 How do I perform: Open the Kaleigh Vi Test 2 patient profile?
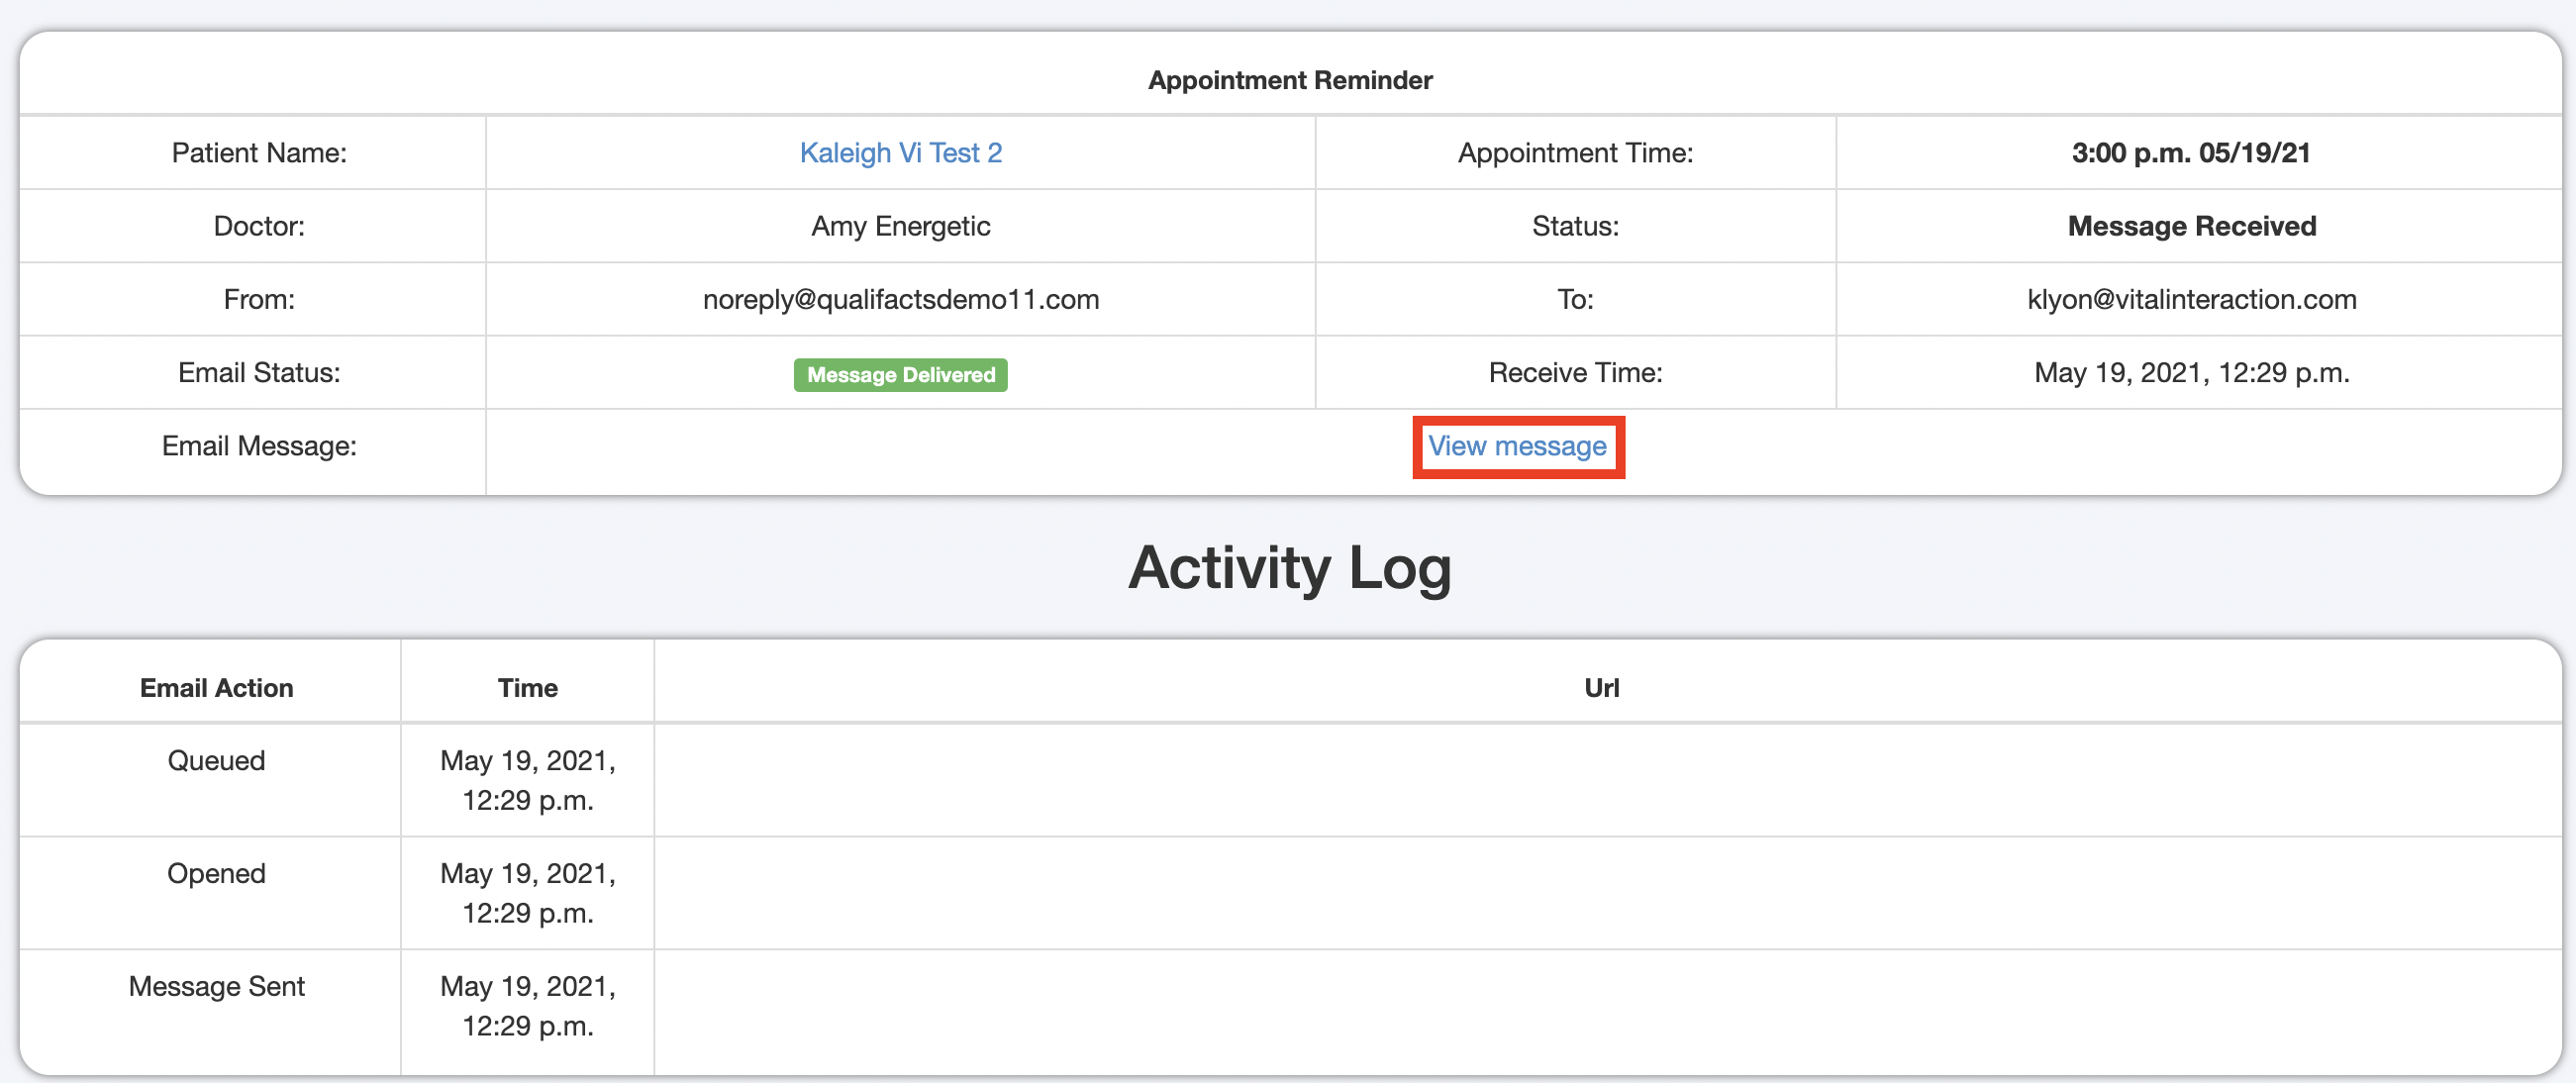click(899, 152)
